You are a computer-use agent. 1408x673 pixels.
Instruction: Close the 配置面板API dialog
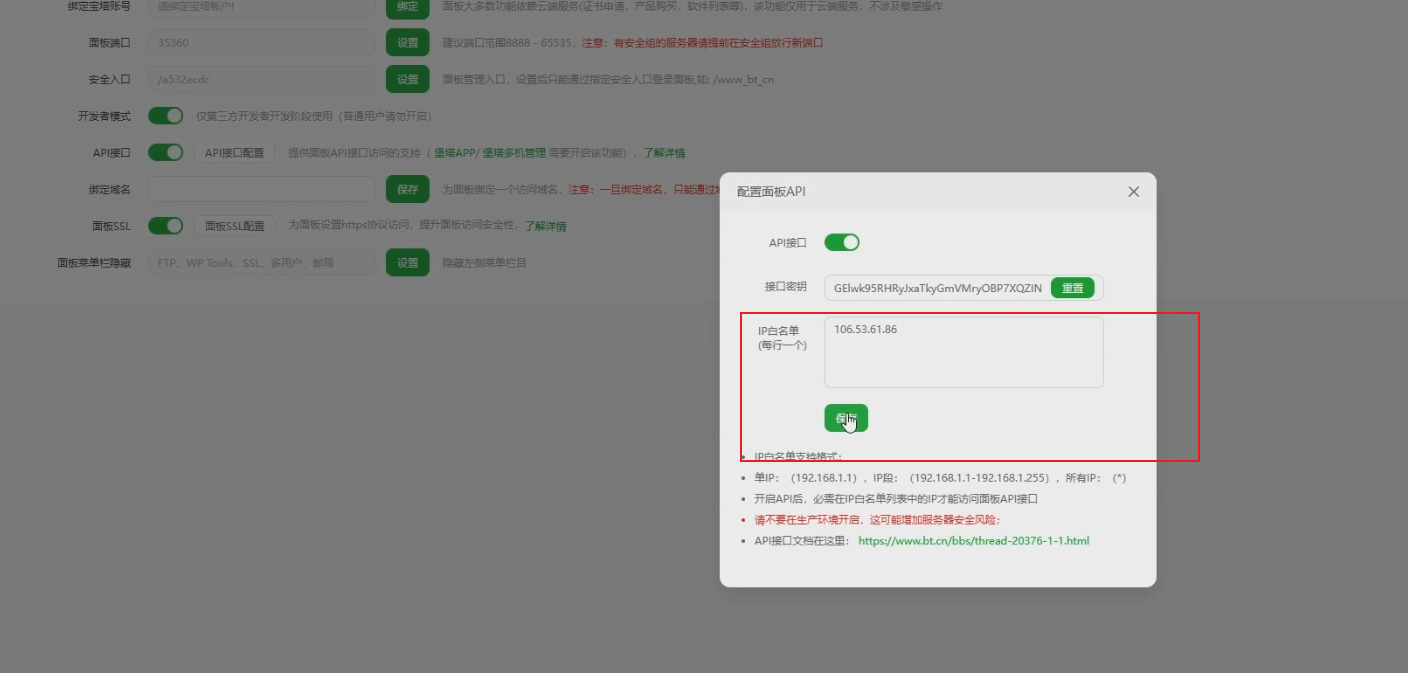1132,191
